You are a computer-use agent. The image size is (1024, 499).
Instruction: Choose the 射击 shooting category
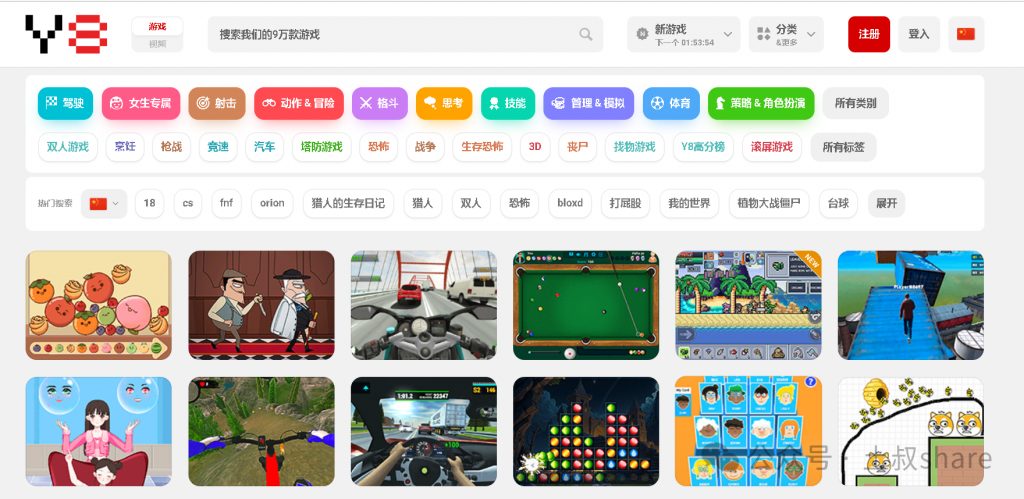[216, 103]
